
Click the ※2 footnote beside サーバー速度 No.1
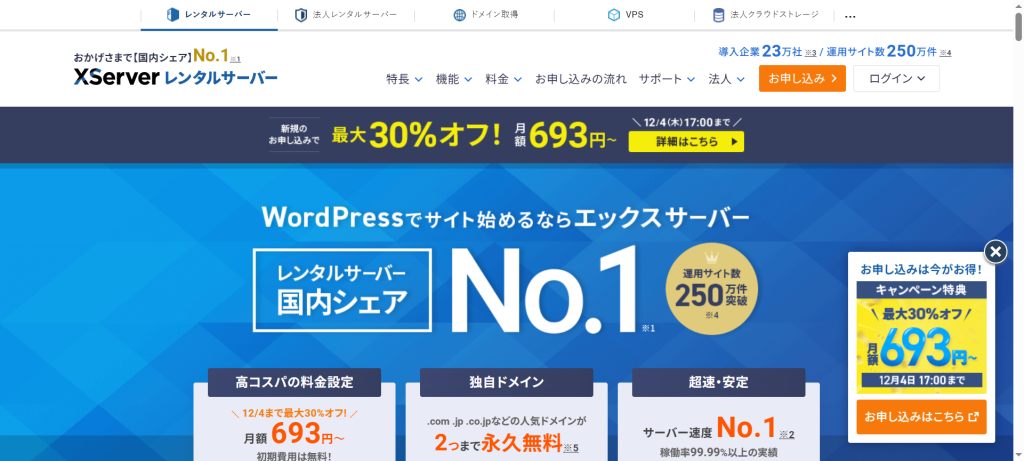coord(787,434)
